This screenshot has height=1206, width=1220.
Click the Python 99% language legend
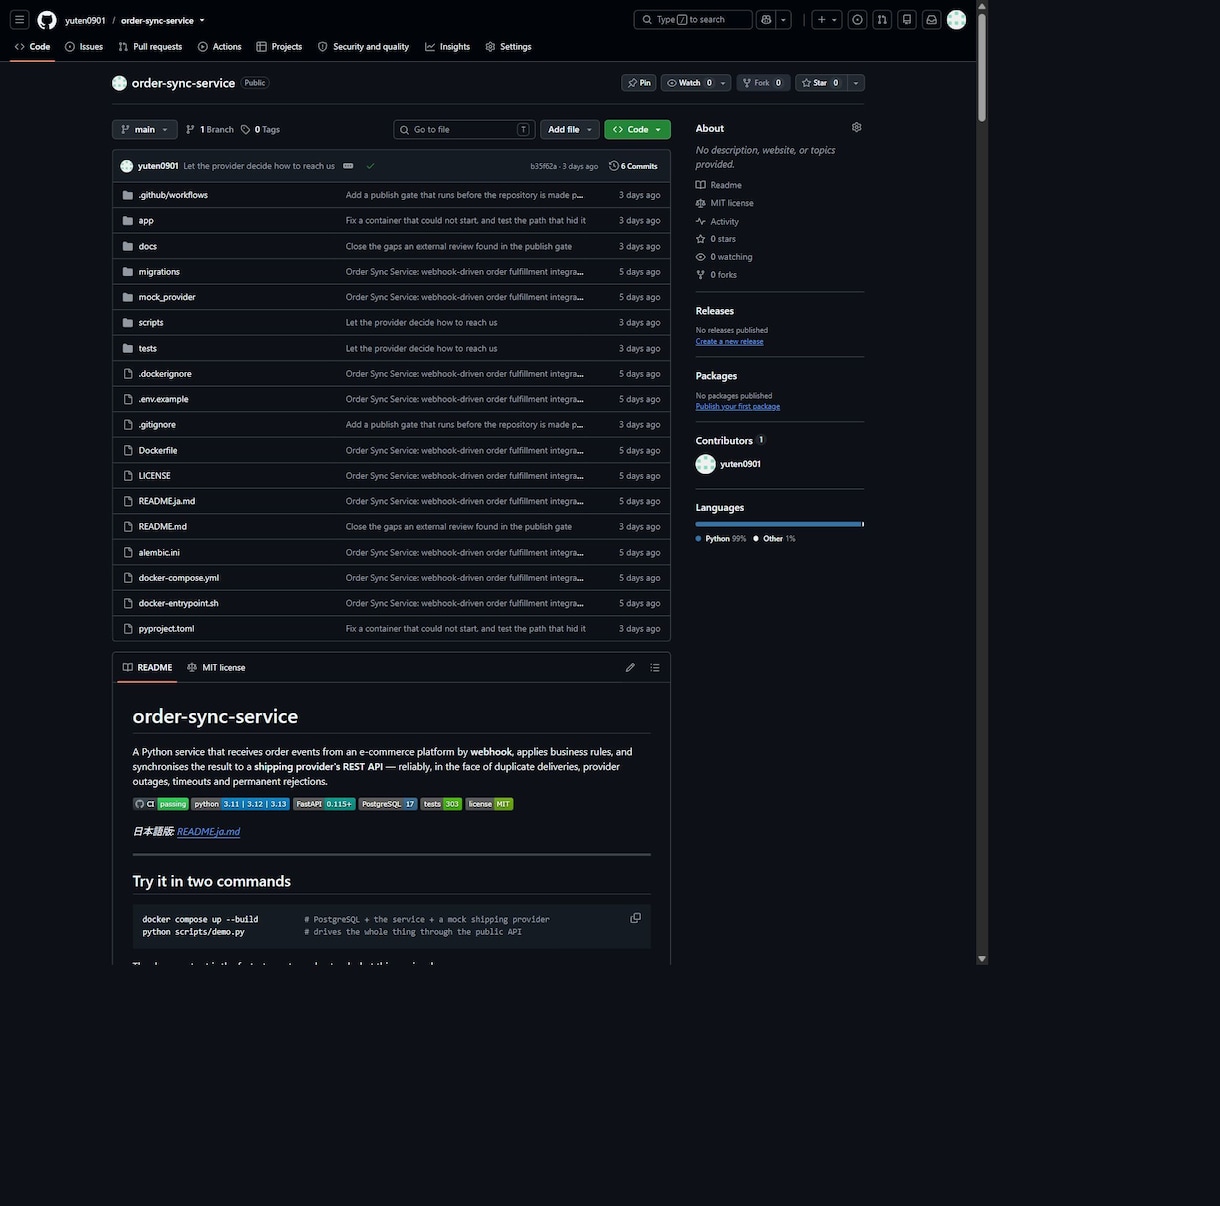tap(721, 538)
